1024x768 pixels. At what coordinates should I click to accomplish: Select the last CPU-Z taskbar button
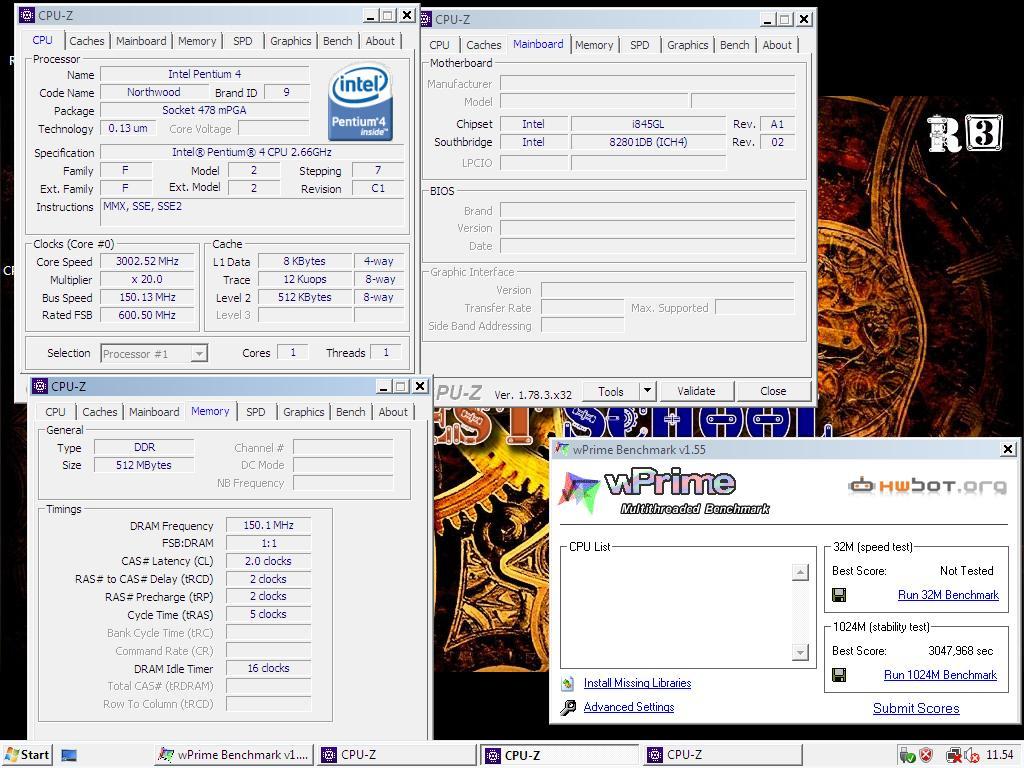point(722,755)
